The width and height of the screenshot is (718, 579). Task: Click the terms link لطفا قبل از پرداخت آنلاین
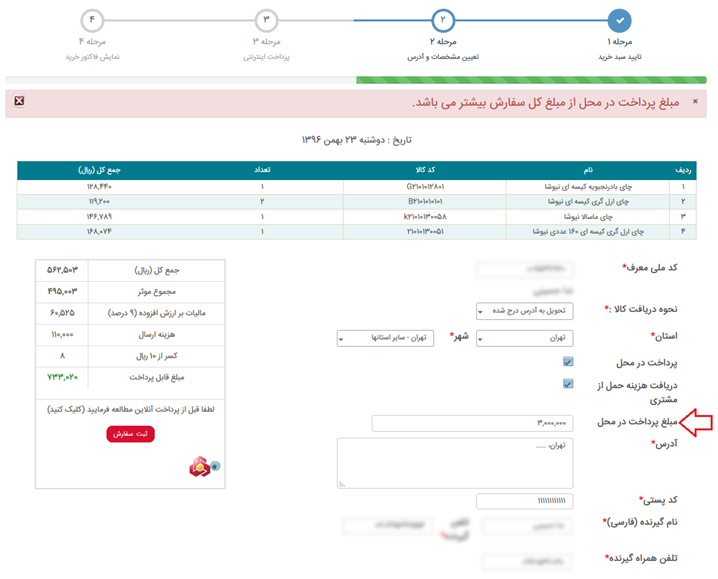[x=131, y=409]
